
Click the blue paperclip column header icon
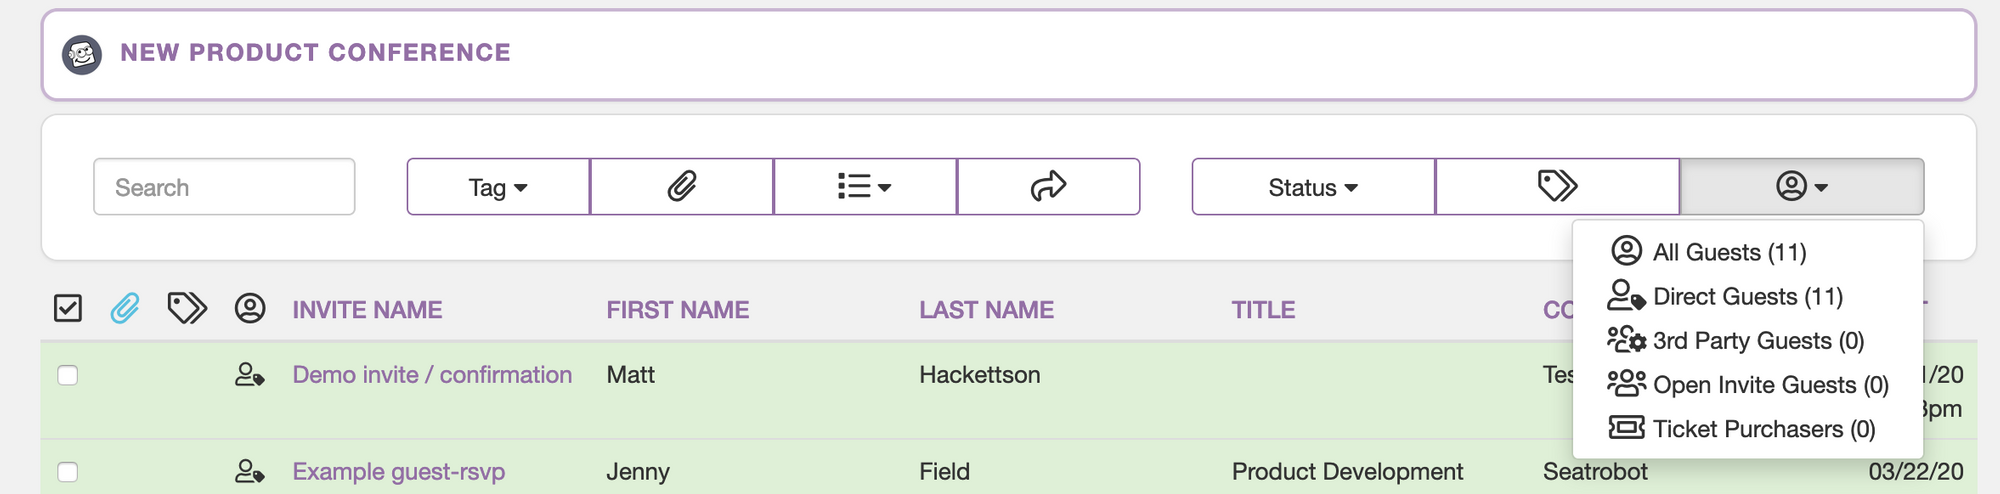125,308
